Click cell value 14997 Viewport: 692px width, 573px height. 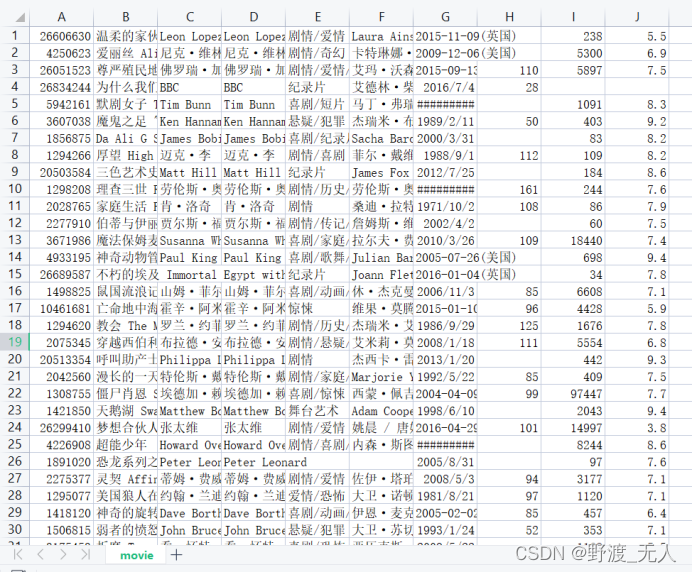point(573,428)
